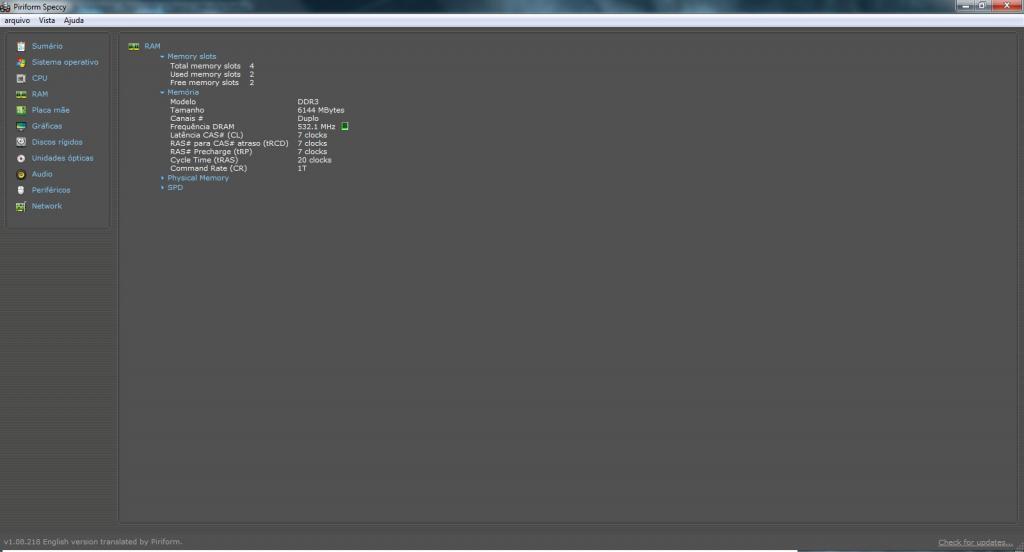Collapse the Memory slots section
The height and width of the screenshot is (552, 1024).
(162, 57)
